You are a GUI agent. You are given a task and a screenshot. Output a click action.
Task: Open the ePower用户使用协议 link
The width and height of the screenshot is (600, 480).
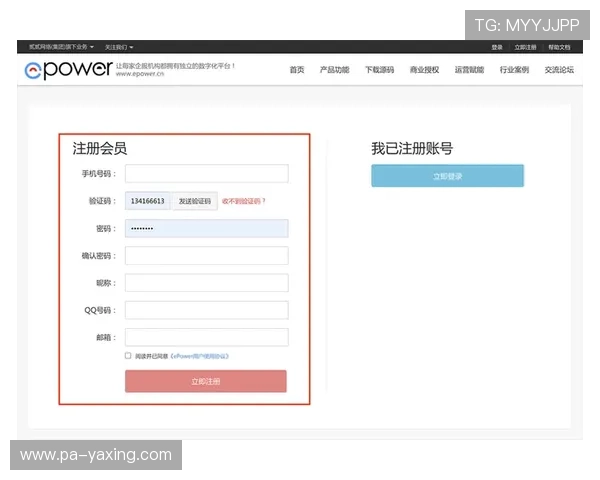click(x=199, y=356)
